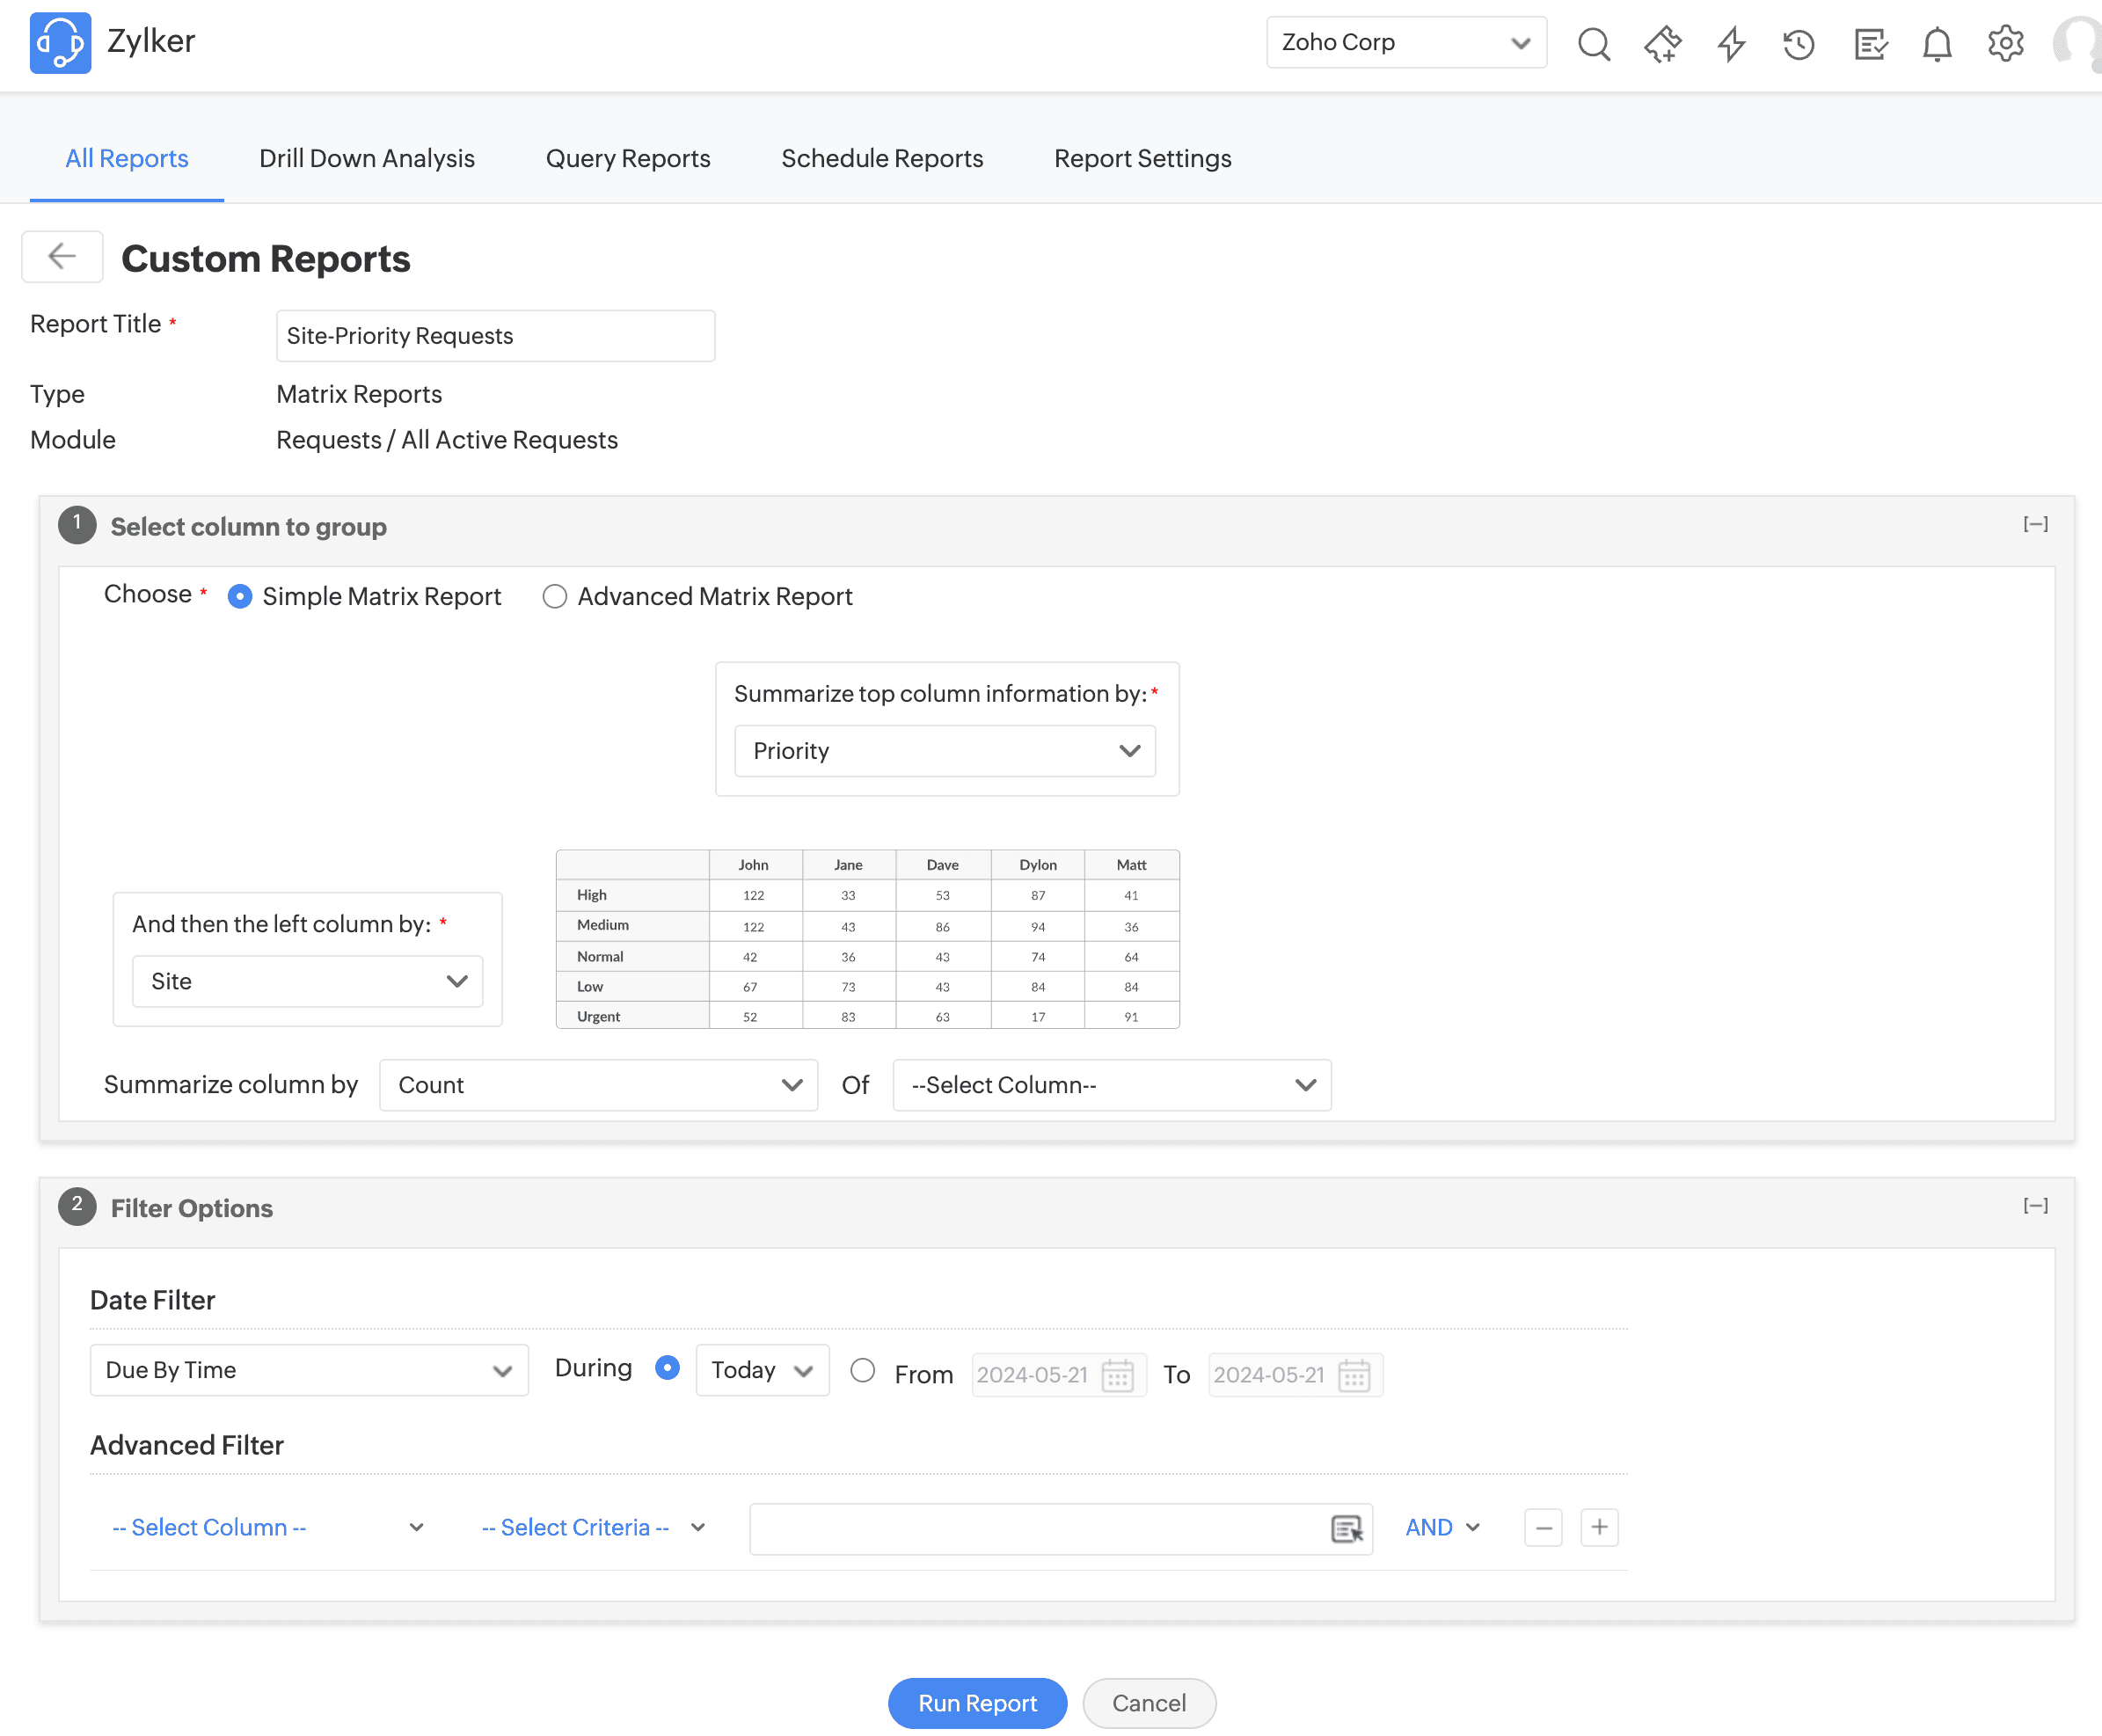
Task: Switch to the Query Reports tab
Action: [x=627, y=158]
